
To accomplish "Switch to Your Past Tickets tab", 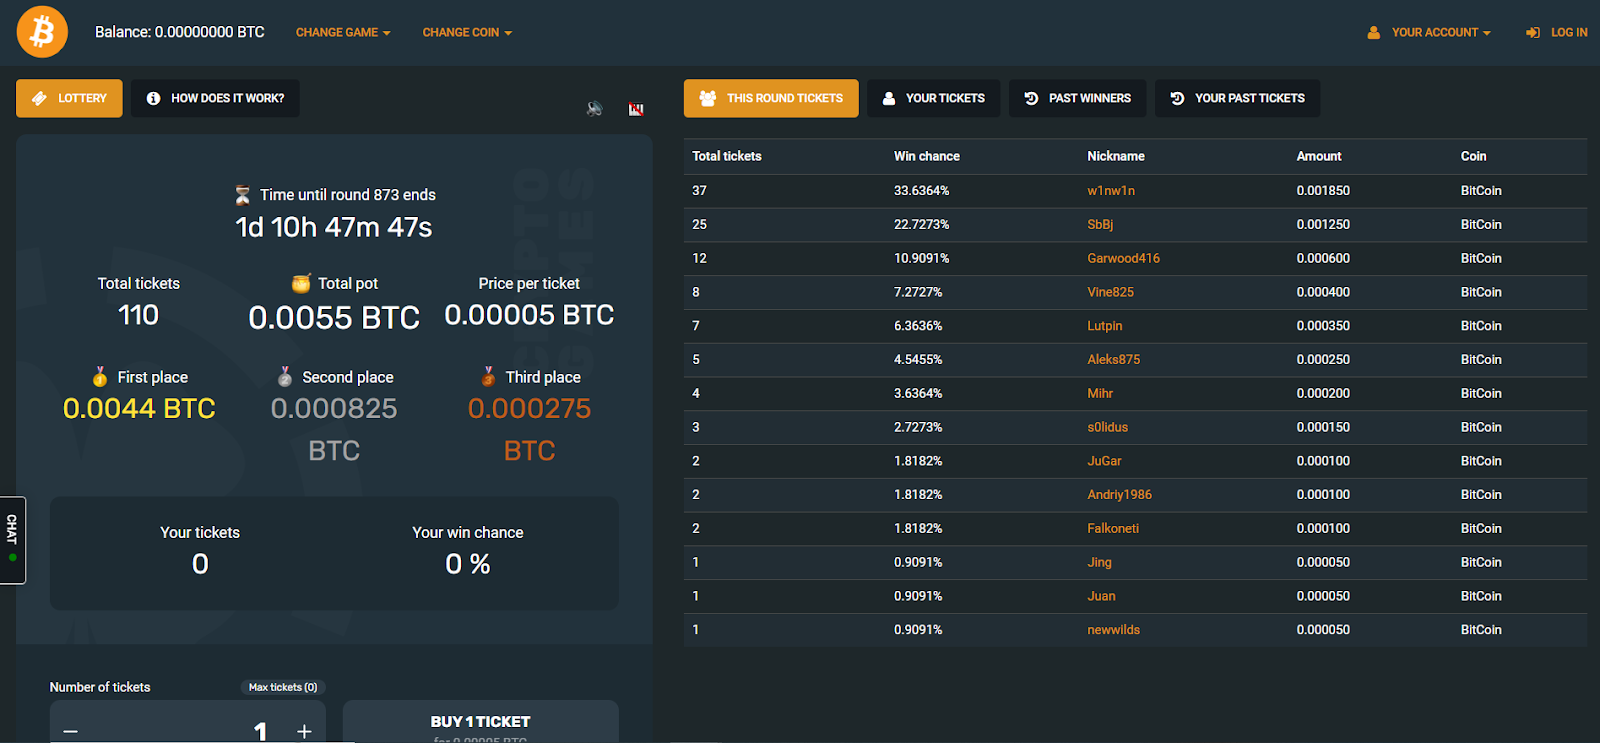I will (x=1237, y=98).
